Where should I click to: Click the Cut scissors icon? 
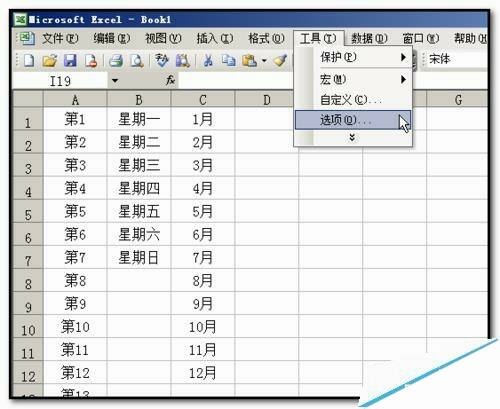pos(208,61)
